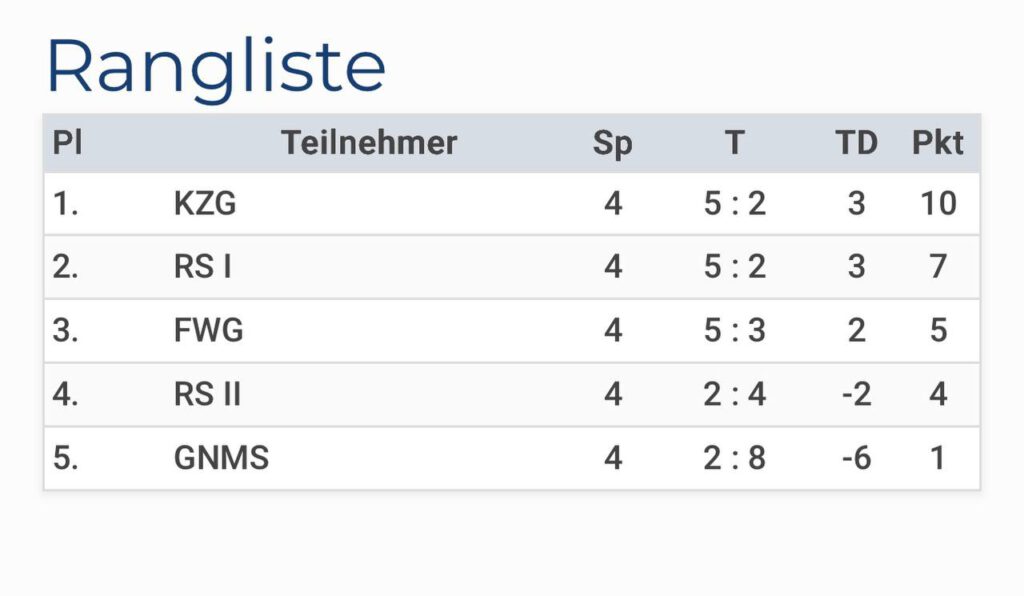Click the Rangliste heading

coord(216,67)
